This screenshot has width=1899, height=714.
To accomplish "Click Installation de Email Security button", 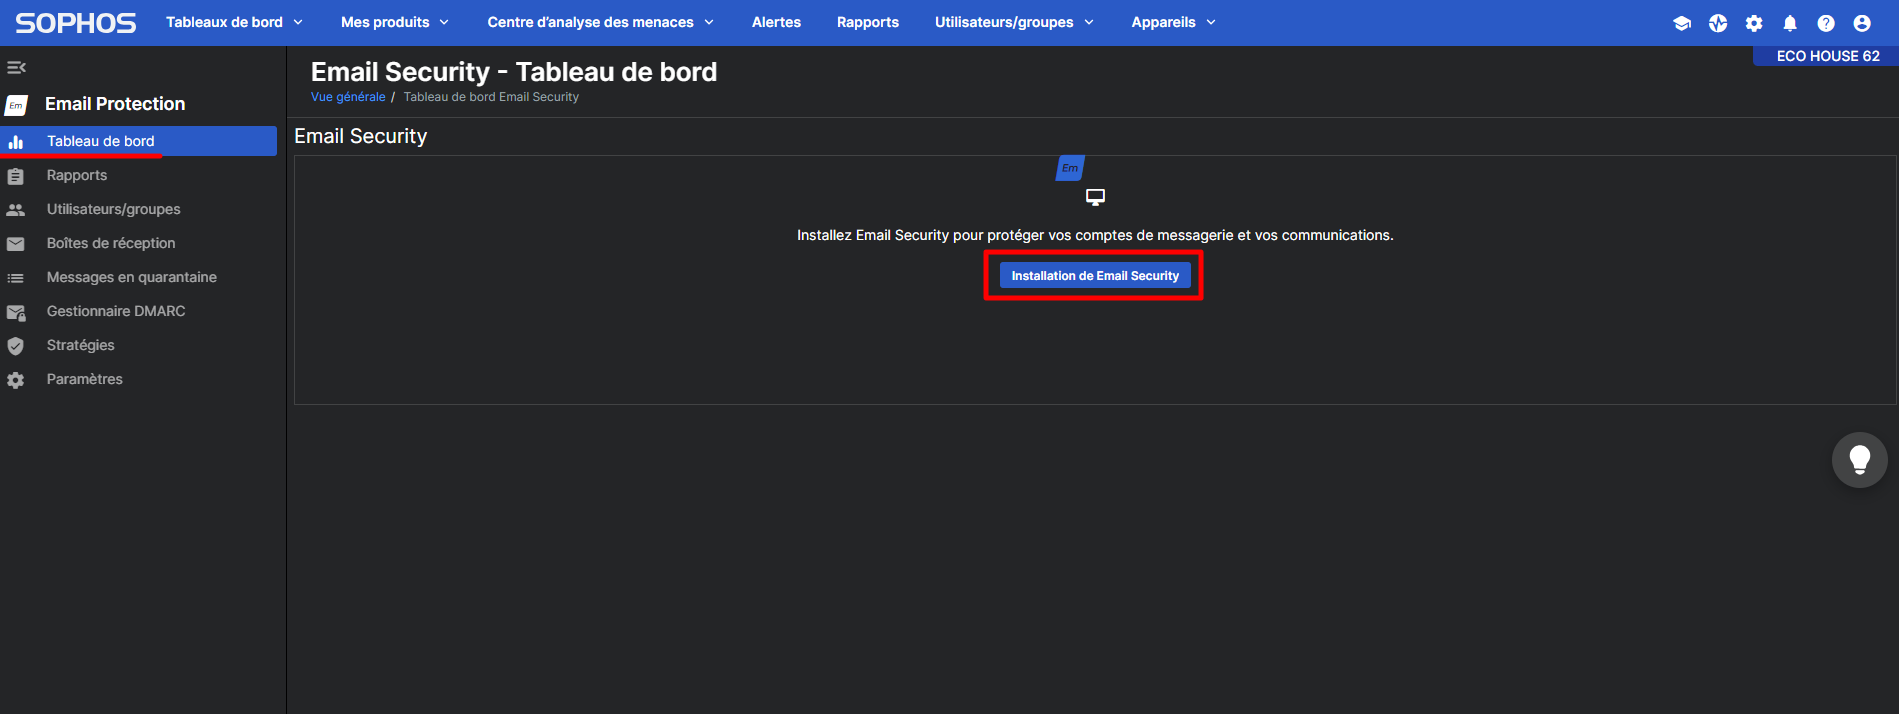I will coord(1095,276).
